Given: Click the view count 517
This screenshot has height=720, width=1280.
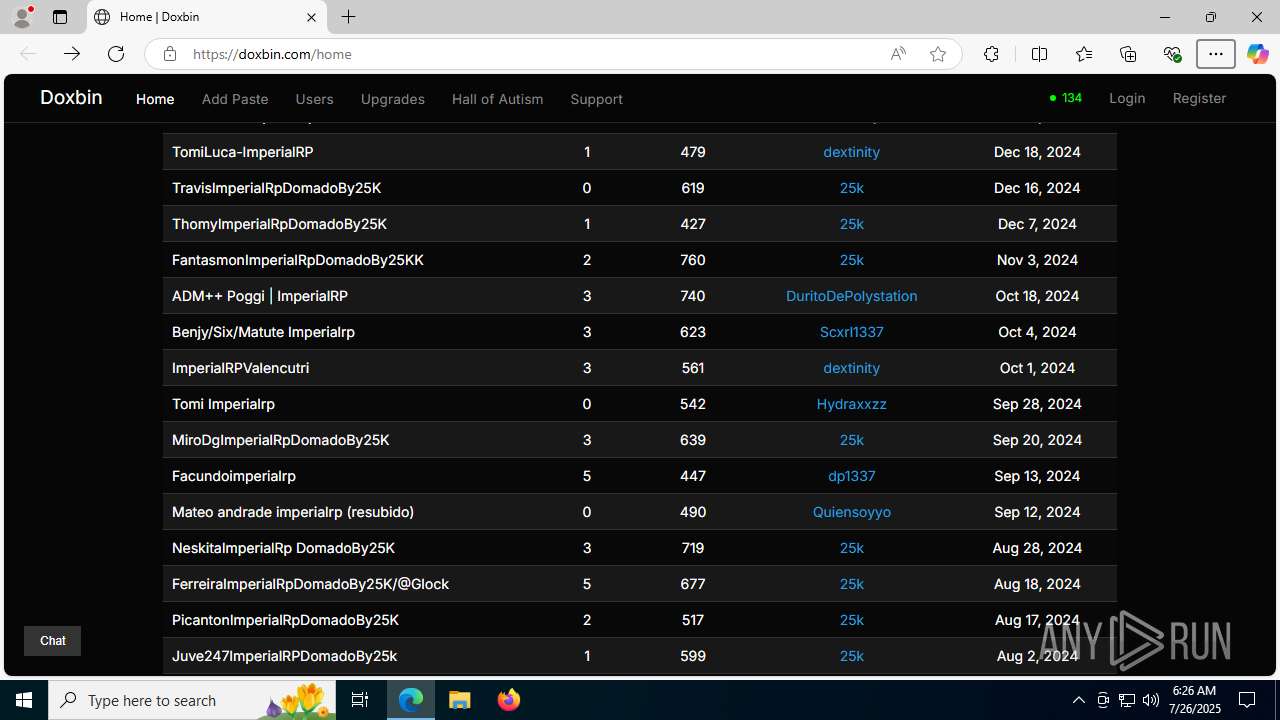Looking at the screenshot, I should (x=692, y=620).
